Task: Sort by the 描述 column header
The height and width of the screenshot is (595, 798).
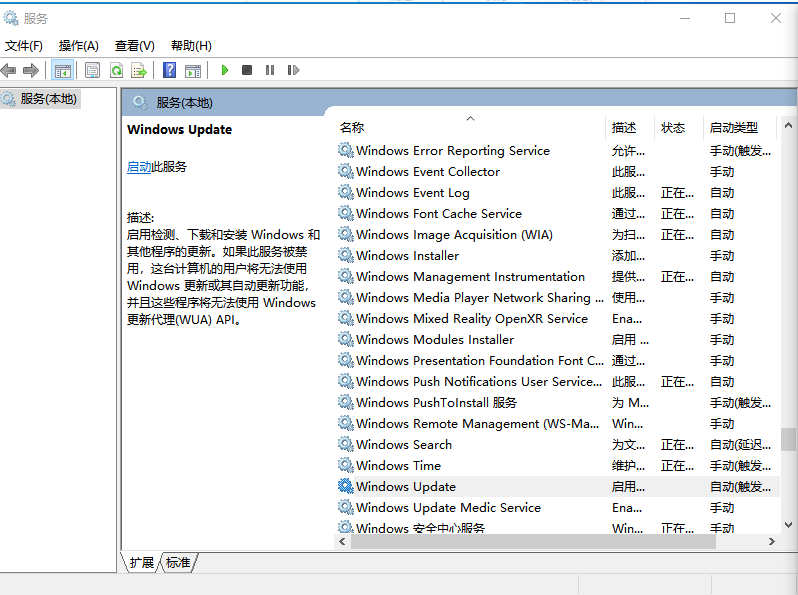Action: (630, 127)
